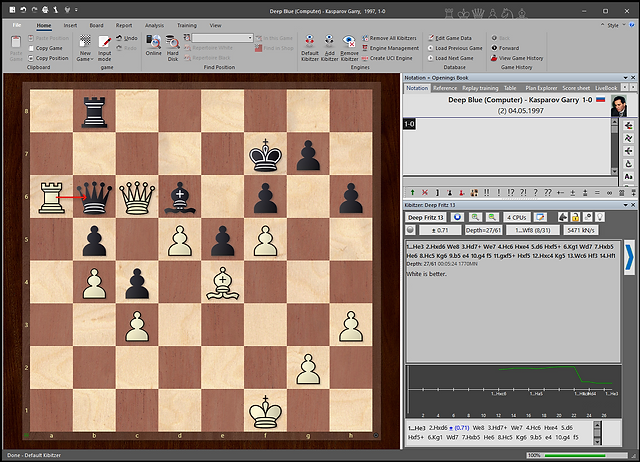640x462 pixels.
Task: Insert the '!?' interesting move annotation
Action: 511,192
